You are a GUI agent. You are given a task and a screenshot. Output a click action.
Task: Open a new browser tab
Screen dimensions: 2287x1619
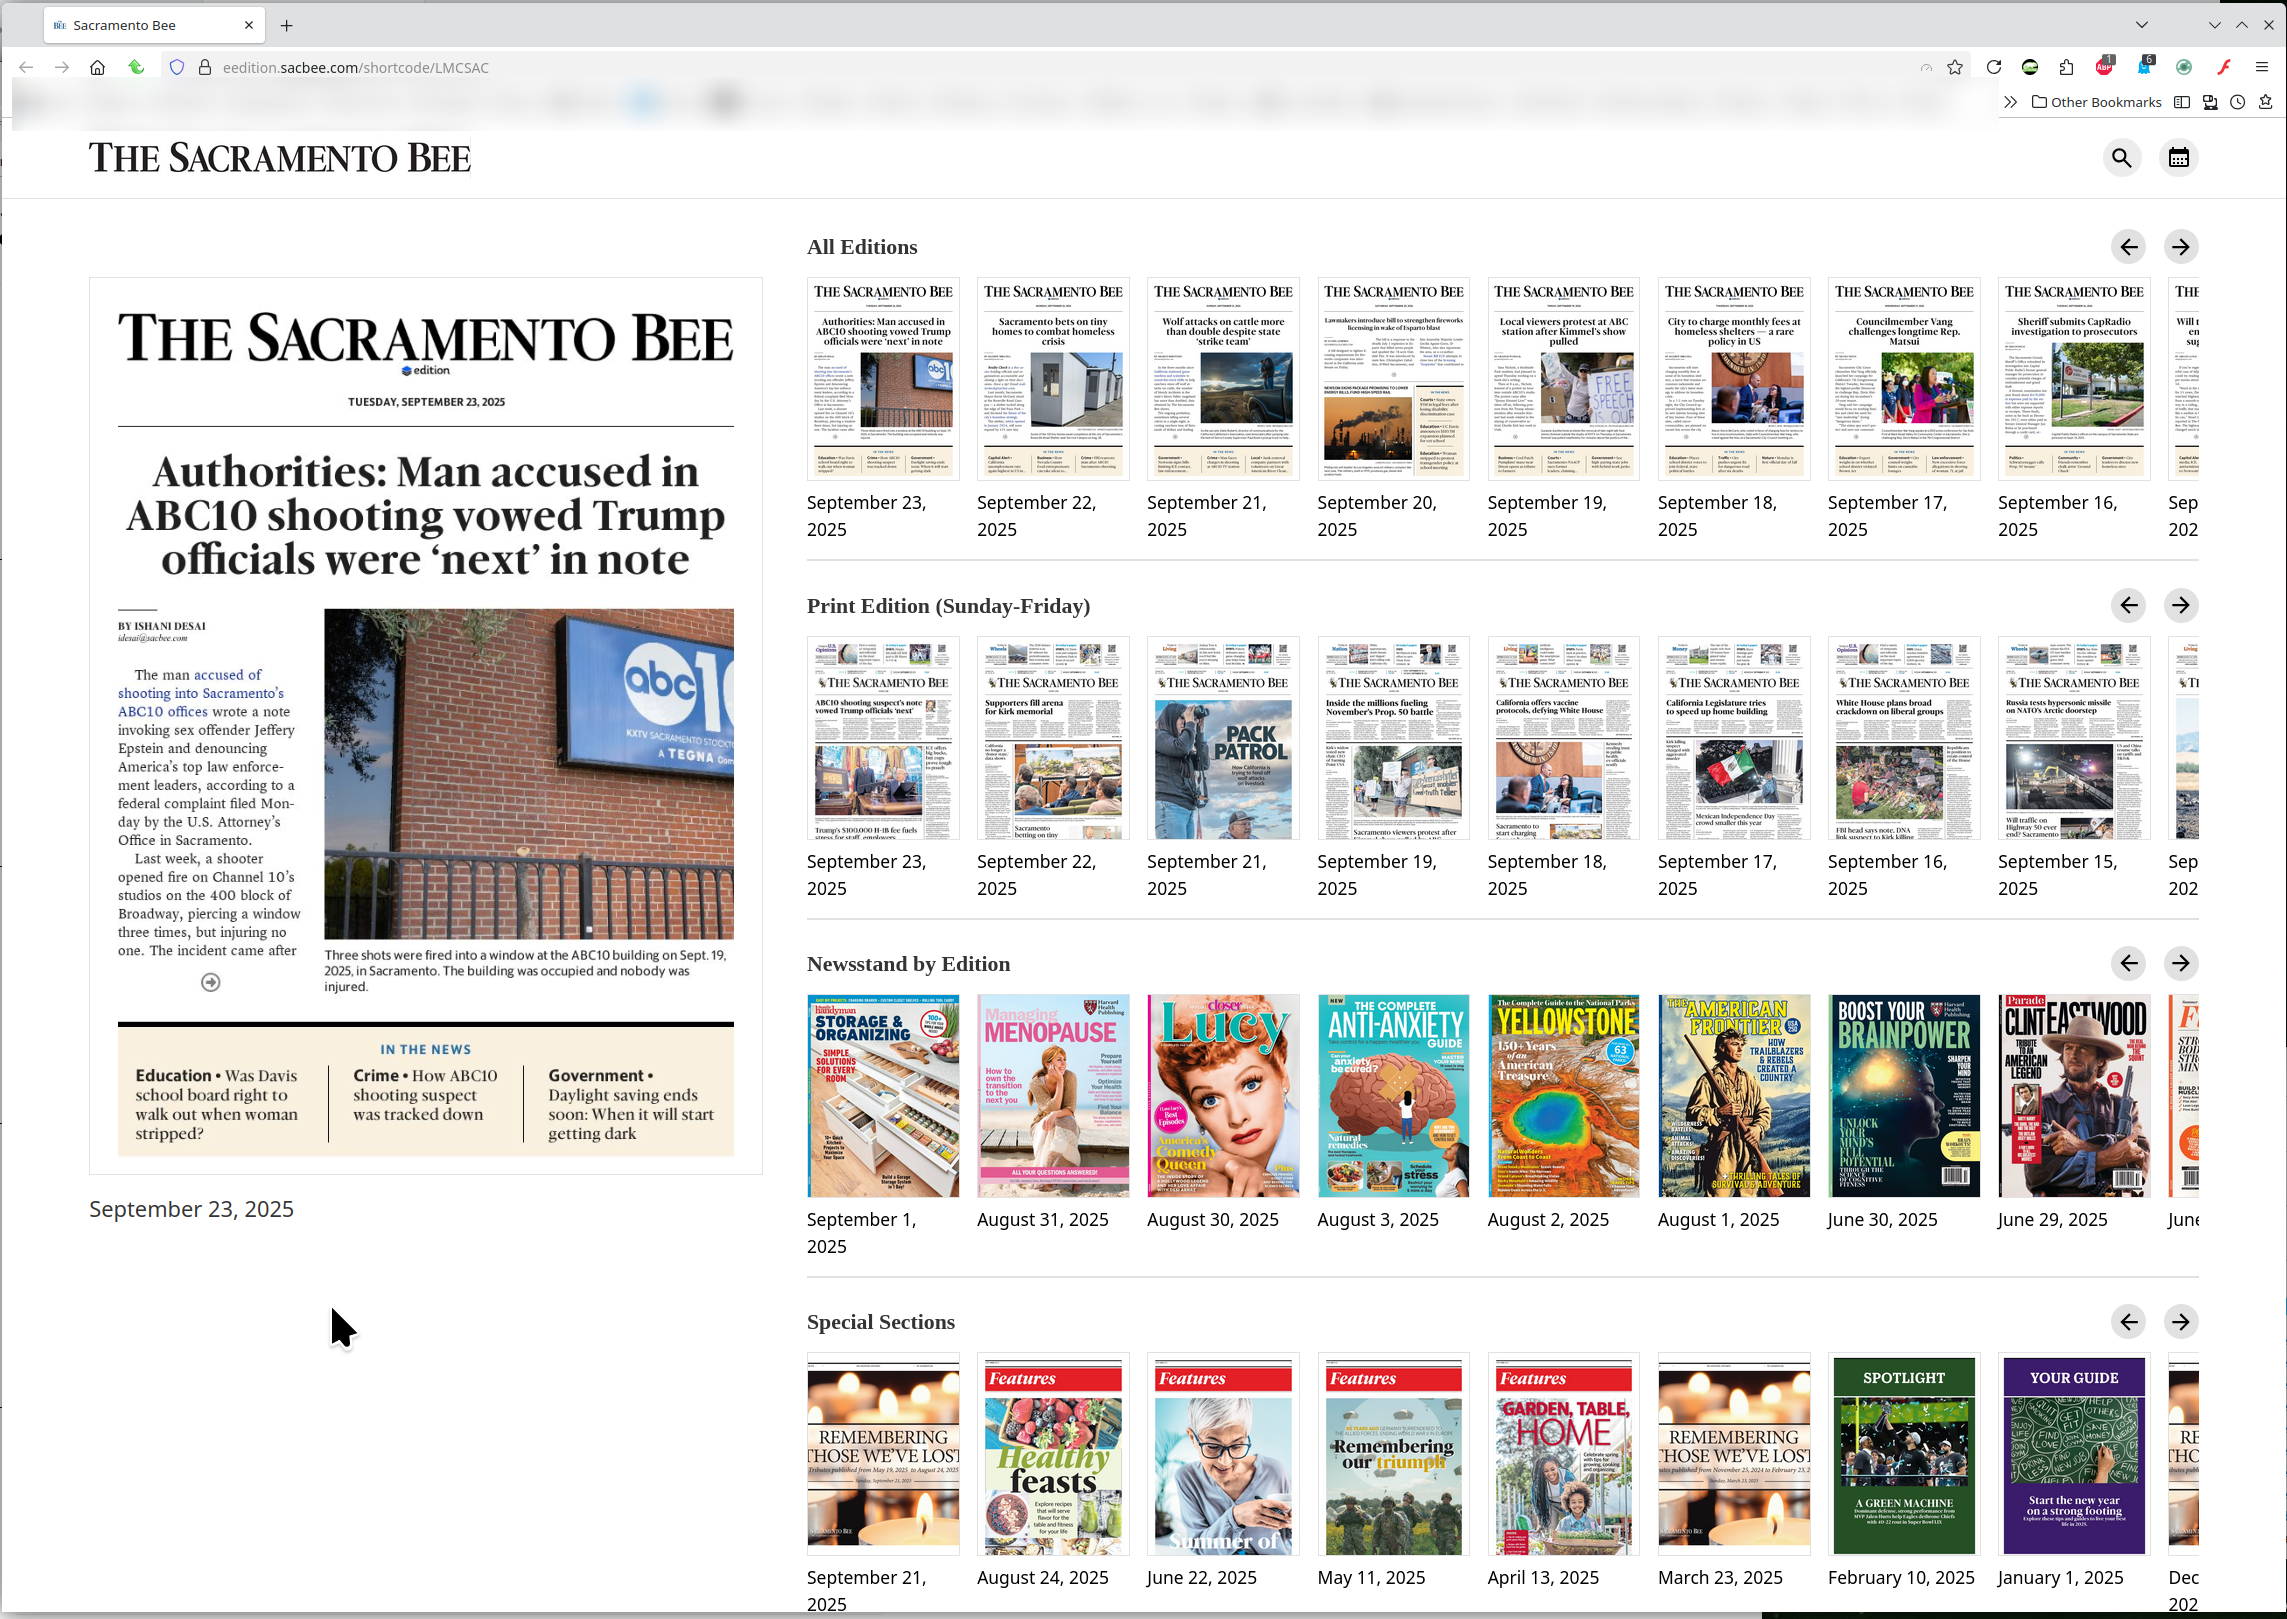(x=287, y=25)
